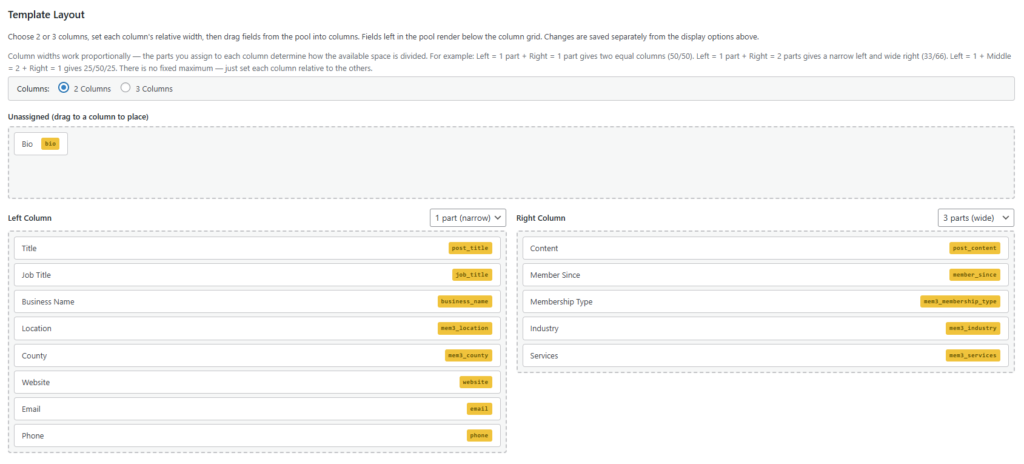
Task: Open Left Column width dropdown
Action: [468, 218]
